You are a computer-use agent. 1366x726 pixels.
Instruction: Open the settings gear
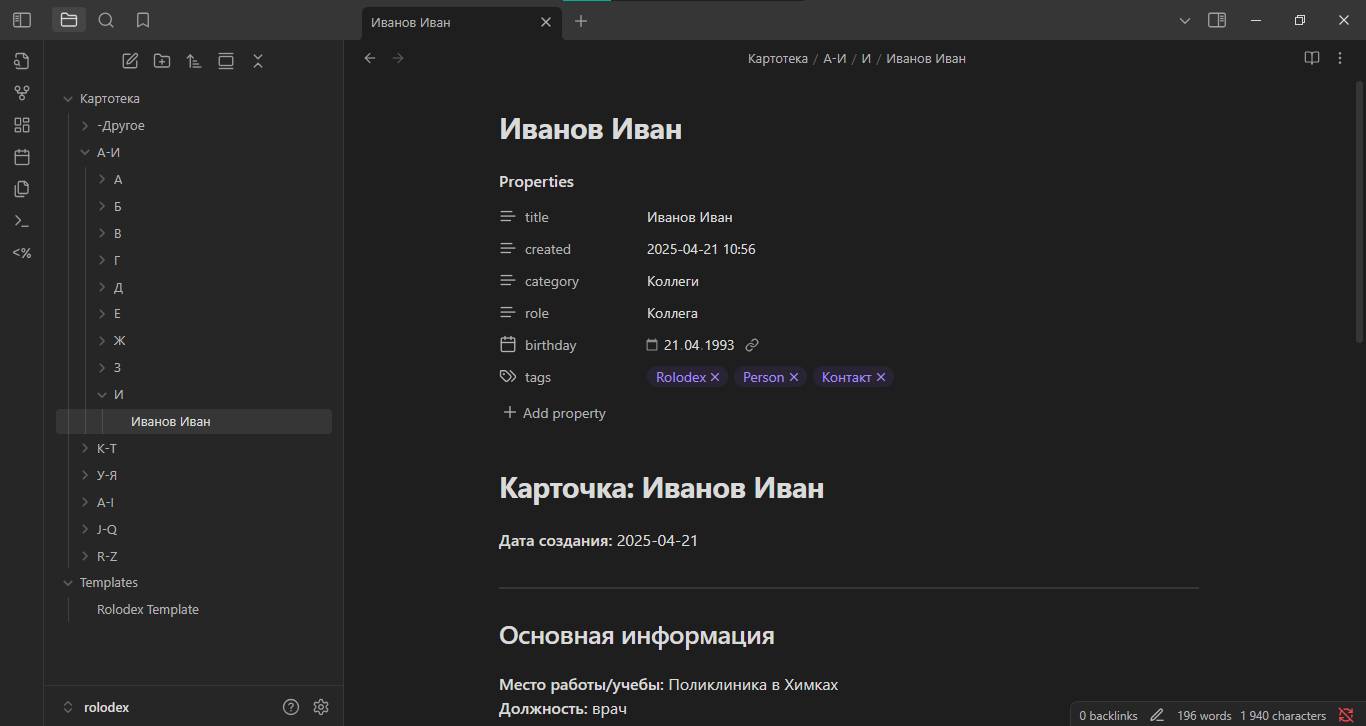tap(321, 707)
